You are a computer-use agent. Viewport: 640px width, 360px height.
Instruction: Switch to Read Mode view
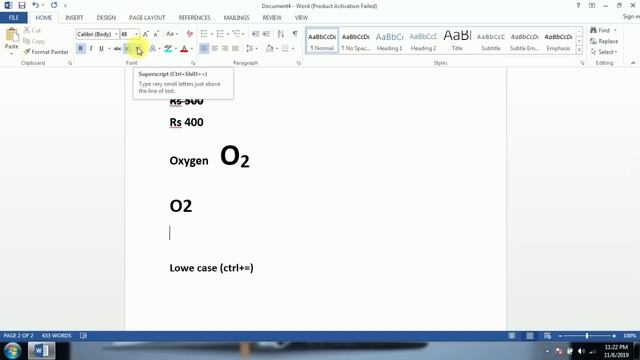pyautogui.click(x=511, y=336)
